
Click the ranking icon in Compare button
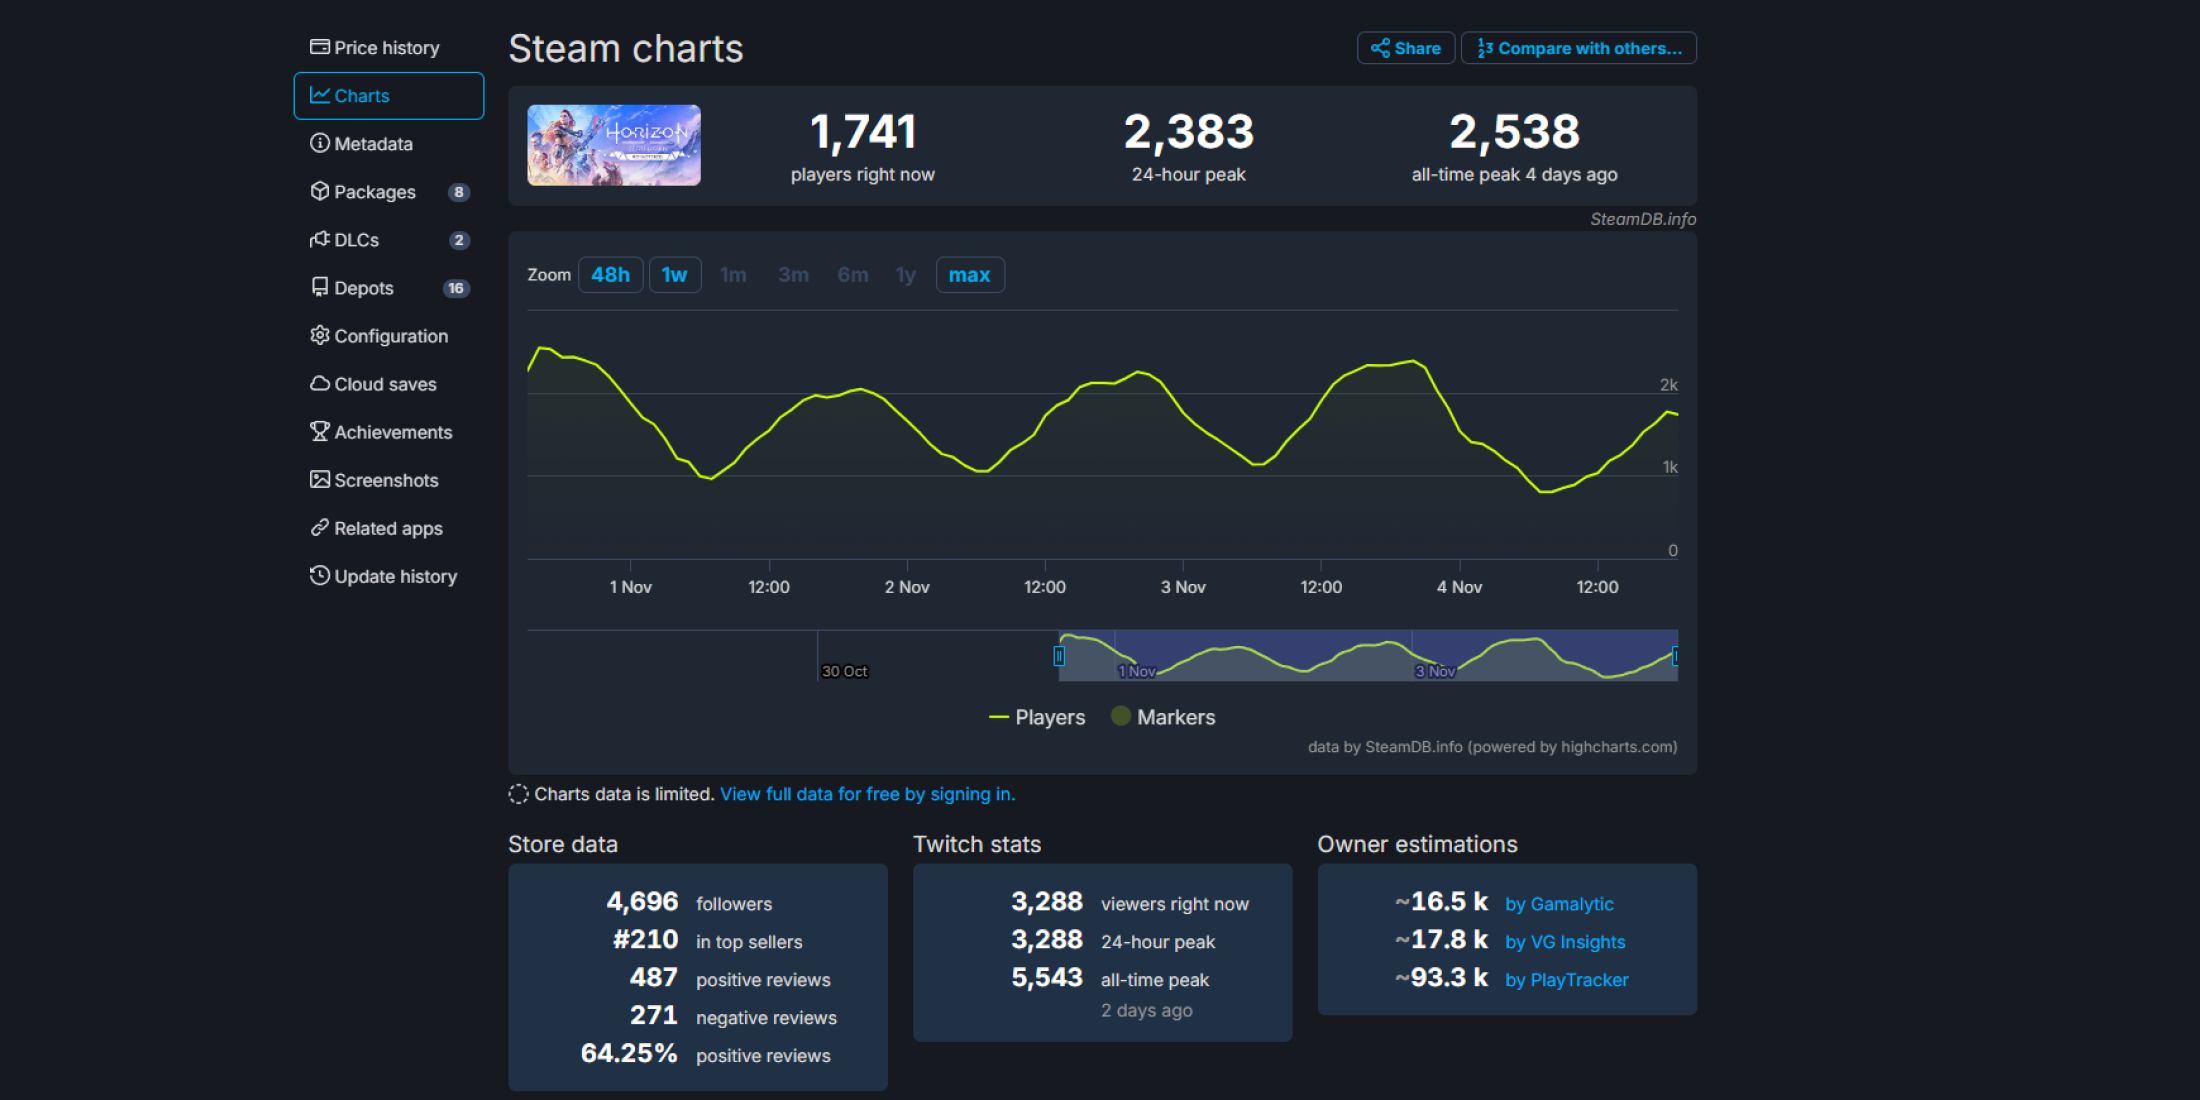(1485, 48)
